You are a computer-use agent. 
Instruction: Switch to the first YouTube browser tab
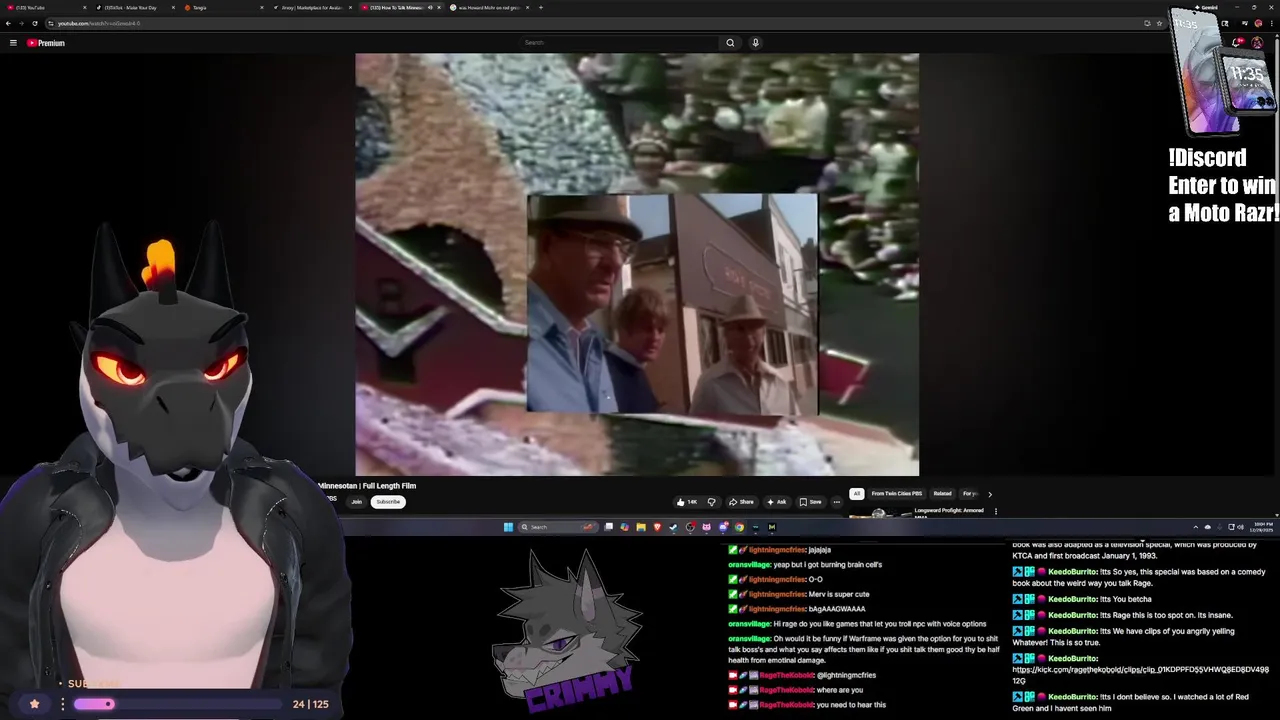[44, 7]
